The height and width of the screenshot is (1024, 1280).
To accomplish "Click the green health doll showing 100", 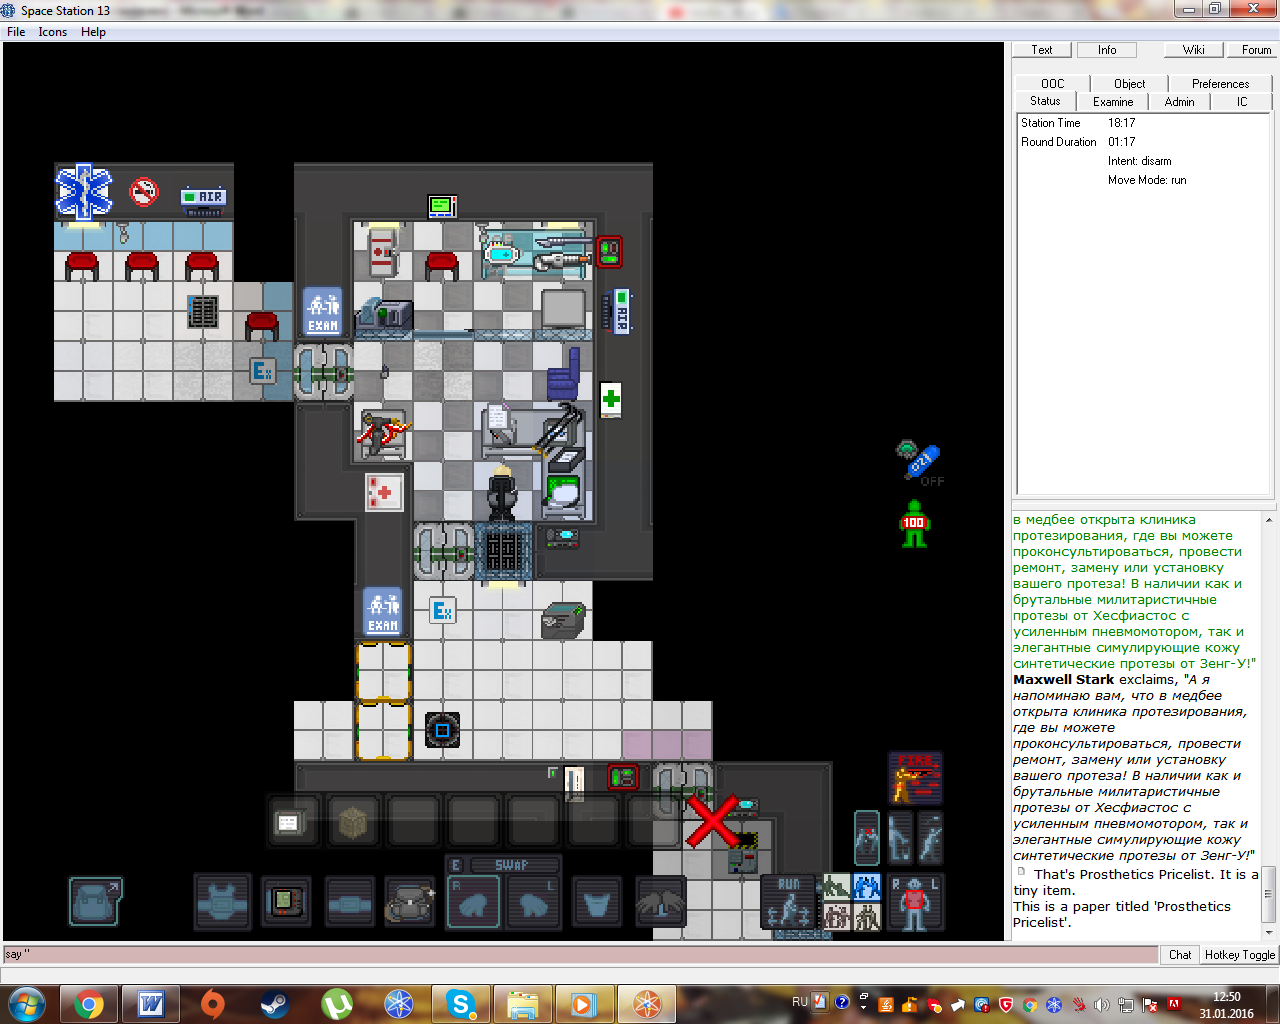I will pos(914,523).
